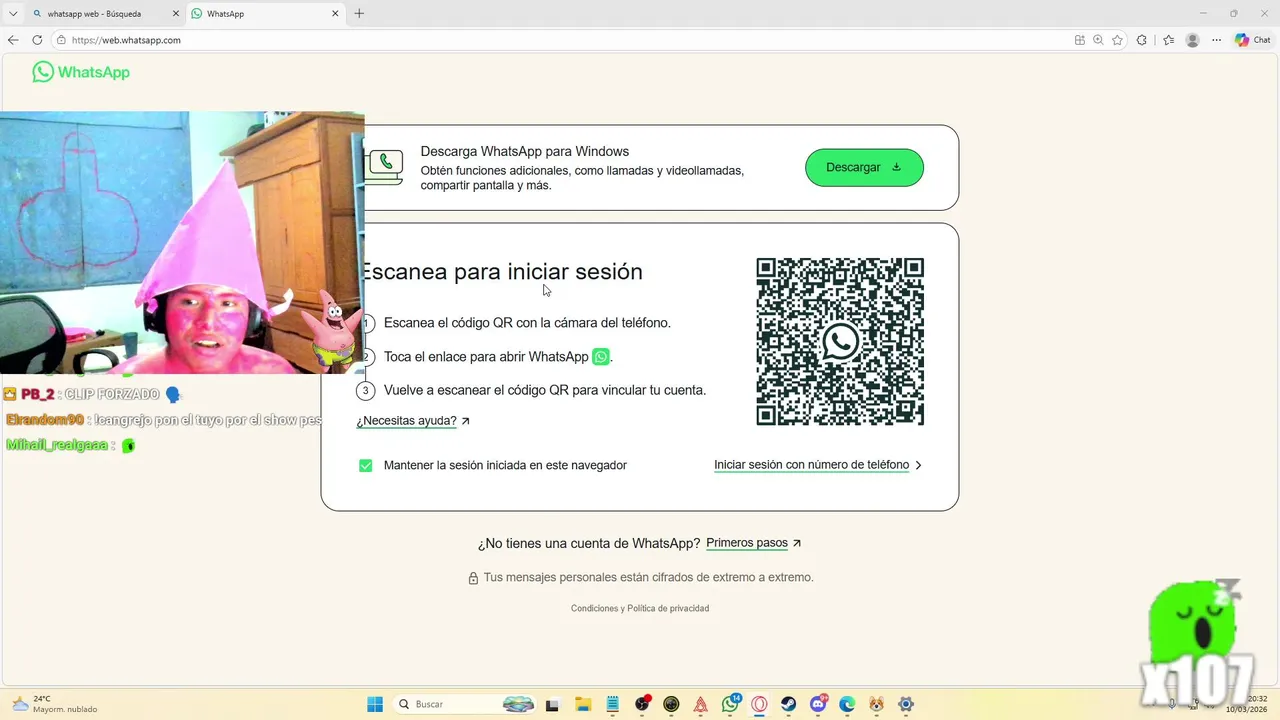The image size is (1280, 720).
Task: Open the Notepad app on the taskbar
Action: click(x=613, y=704)
